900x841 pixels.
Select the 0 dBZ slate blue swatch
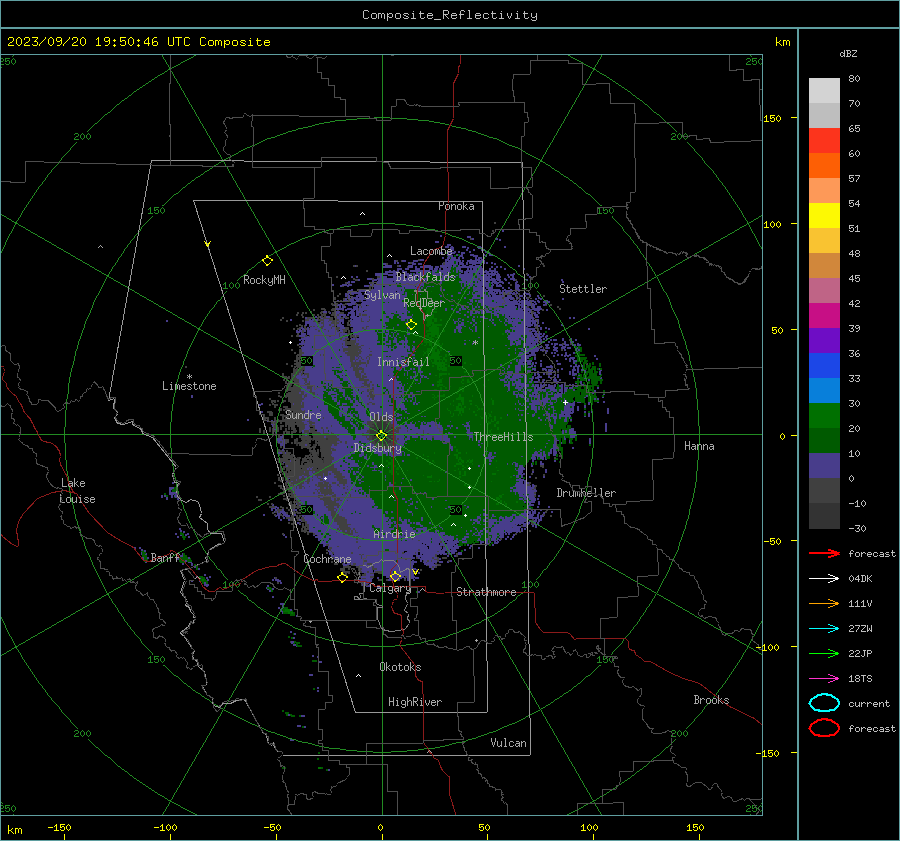824,466
